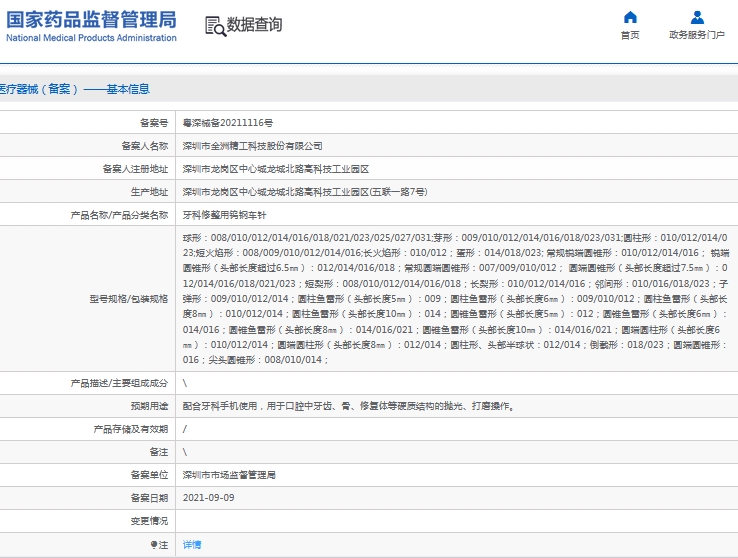Click the 型号规格/包装规格 label
Screen dimensions: 738x558
click(128, 299)
